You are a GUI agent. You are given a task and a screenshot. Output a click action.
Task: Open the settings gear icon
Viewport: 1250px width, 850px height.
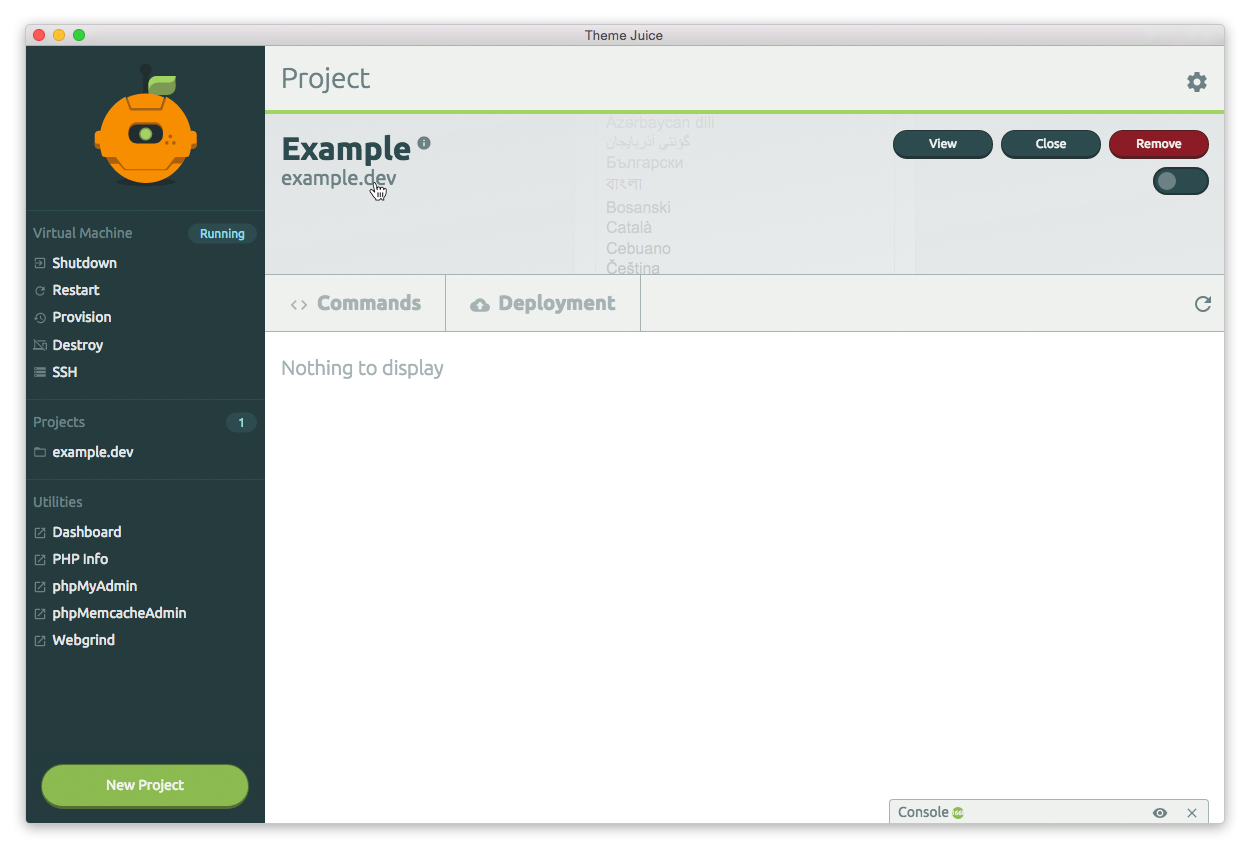[1197, 82]
